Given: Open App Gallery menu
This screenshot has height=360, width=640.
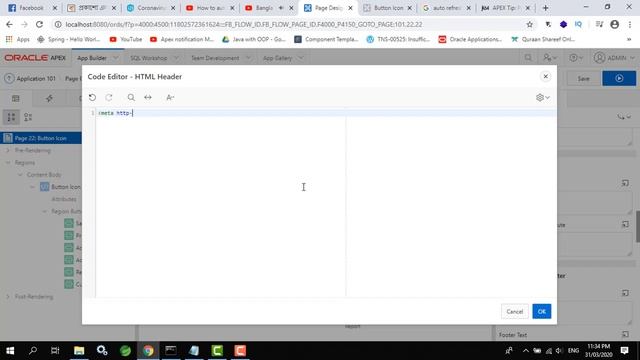Looking at the screenshot, I should point(278,58).
